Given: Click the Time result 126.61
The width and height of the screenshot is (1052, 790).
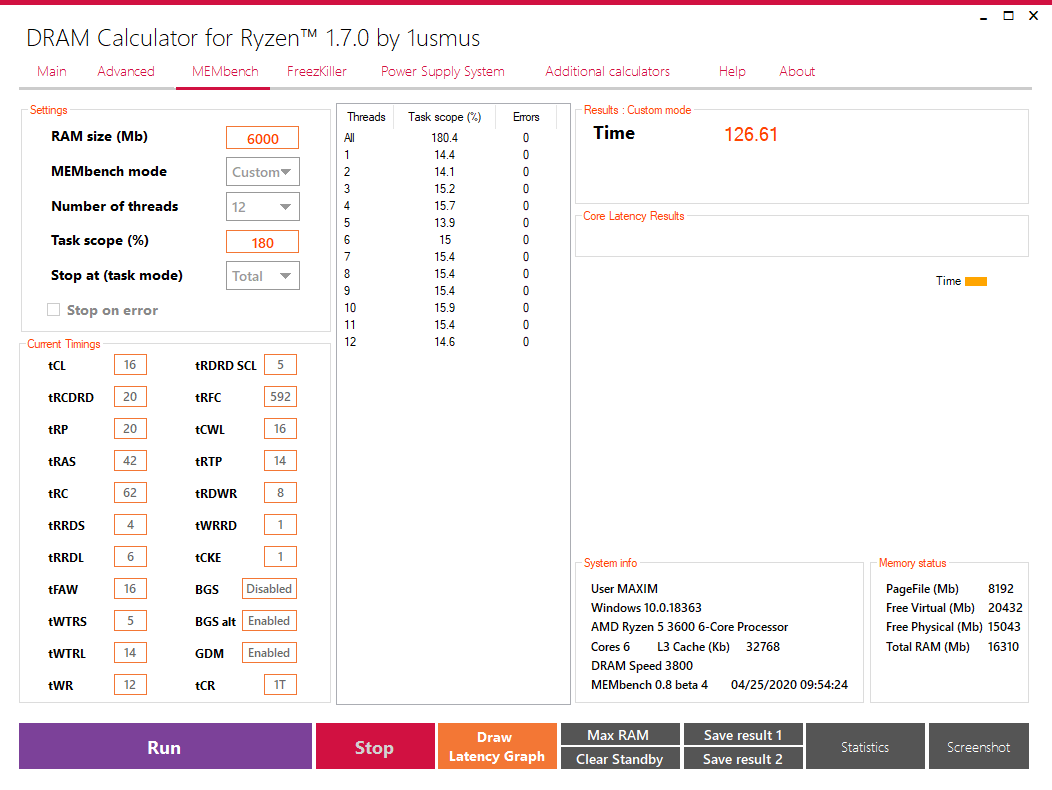Looking at the screenshot, I should 751,134.
